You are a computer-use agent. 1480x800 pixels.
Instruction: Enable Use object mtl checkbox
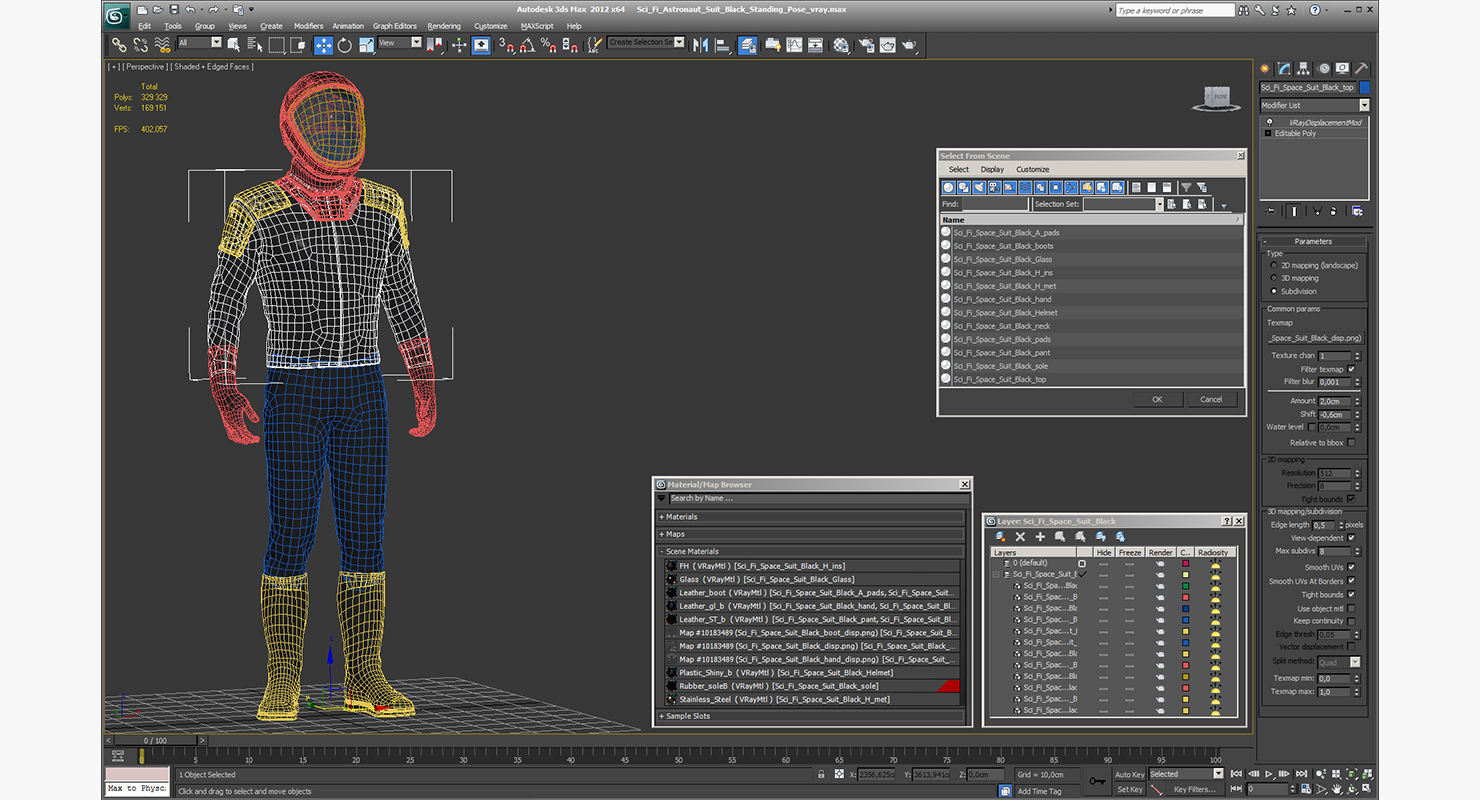[1351, 608]
